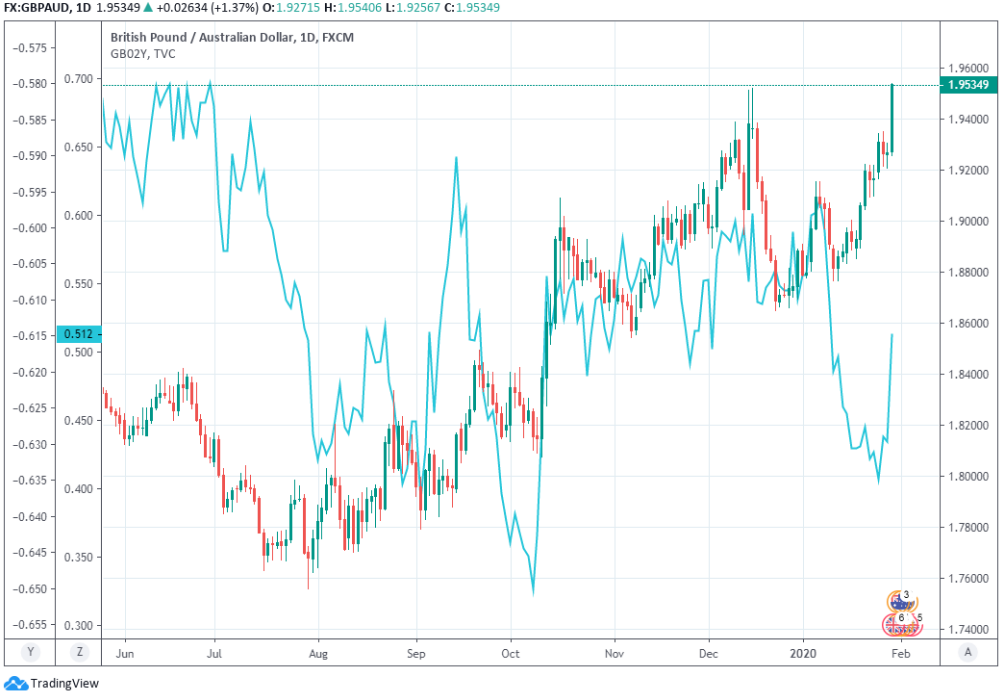Select the GB02Y value label 0.512
Viewport: 1002px width, 697px height.
point(79,333)
